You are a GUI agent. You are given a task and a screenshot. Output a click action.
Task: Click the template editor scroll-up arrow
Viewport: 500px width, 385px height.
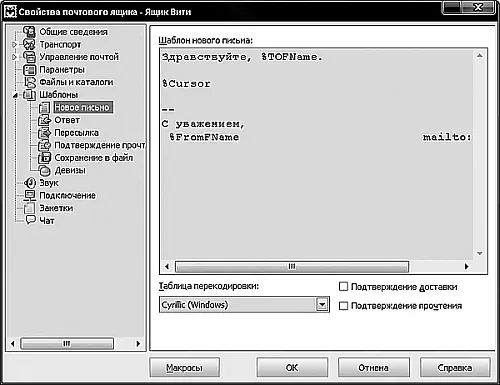coord(480,56)
